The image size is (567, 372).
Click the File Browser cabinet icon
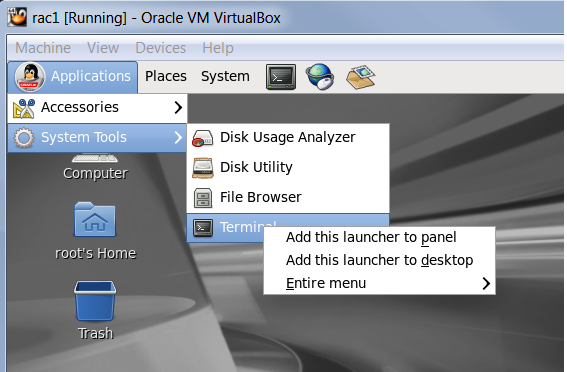202,198
